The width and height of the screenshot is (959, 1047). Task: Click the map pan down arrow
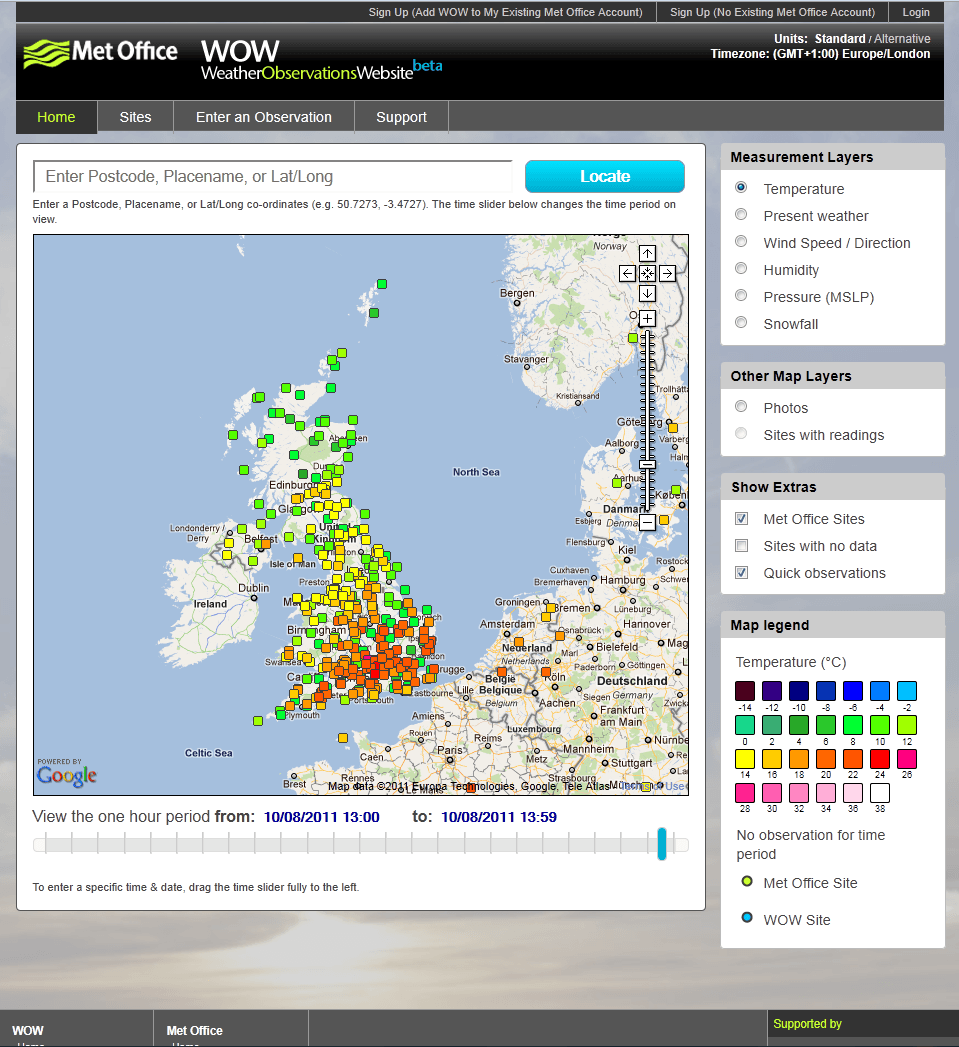[x=647, y=293]
